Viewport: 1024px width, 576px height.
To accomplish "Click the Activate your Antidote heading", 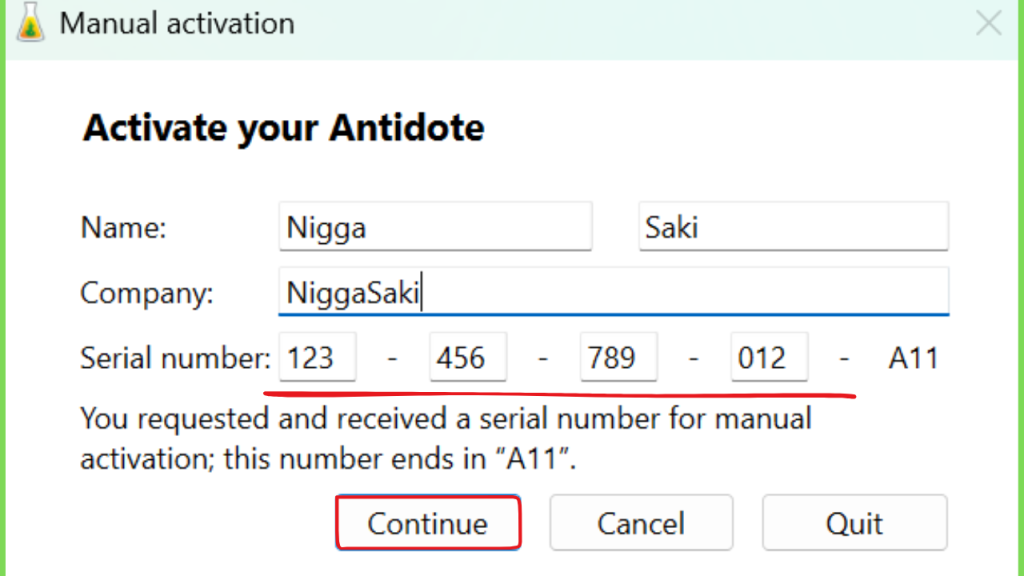I will pos(283,128).
